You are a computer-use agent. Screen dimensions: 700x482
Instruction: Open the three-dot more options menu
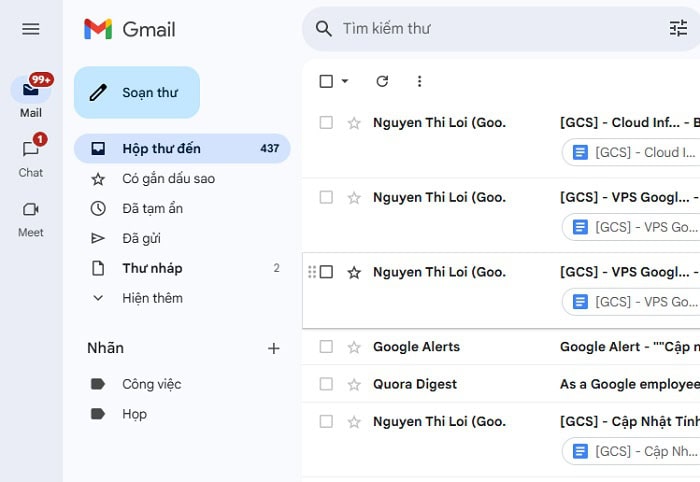tap(419, 81)
